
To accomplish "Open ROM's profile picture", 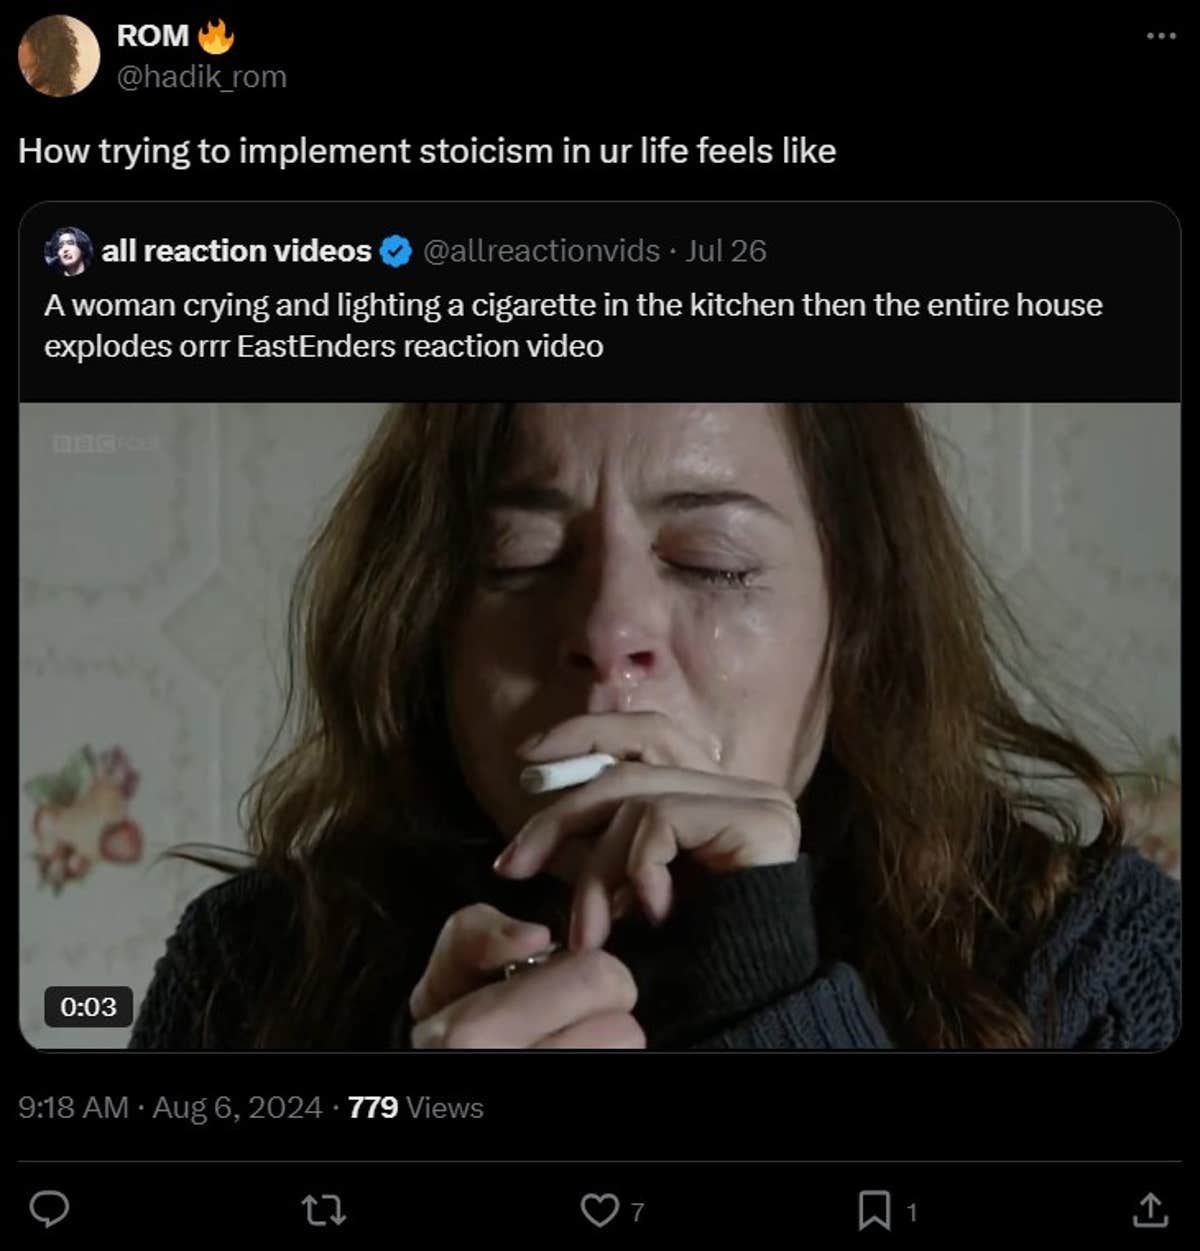I will 55,54.
